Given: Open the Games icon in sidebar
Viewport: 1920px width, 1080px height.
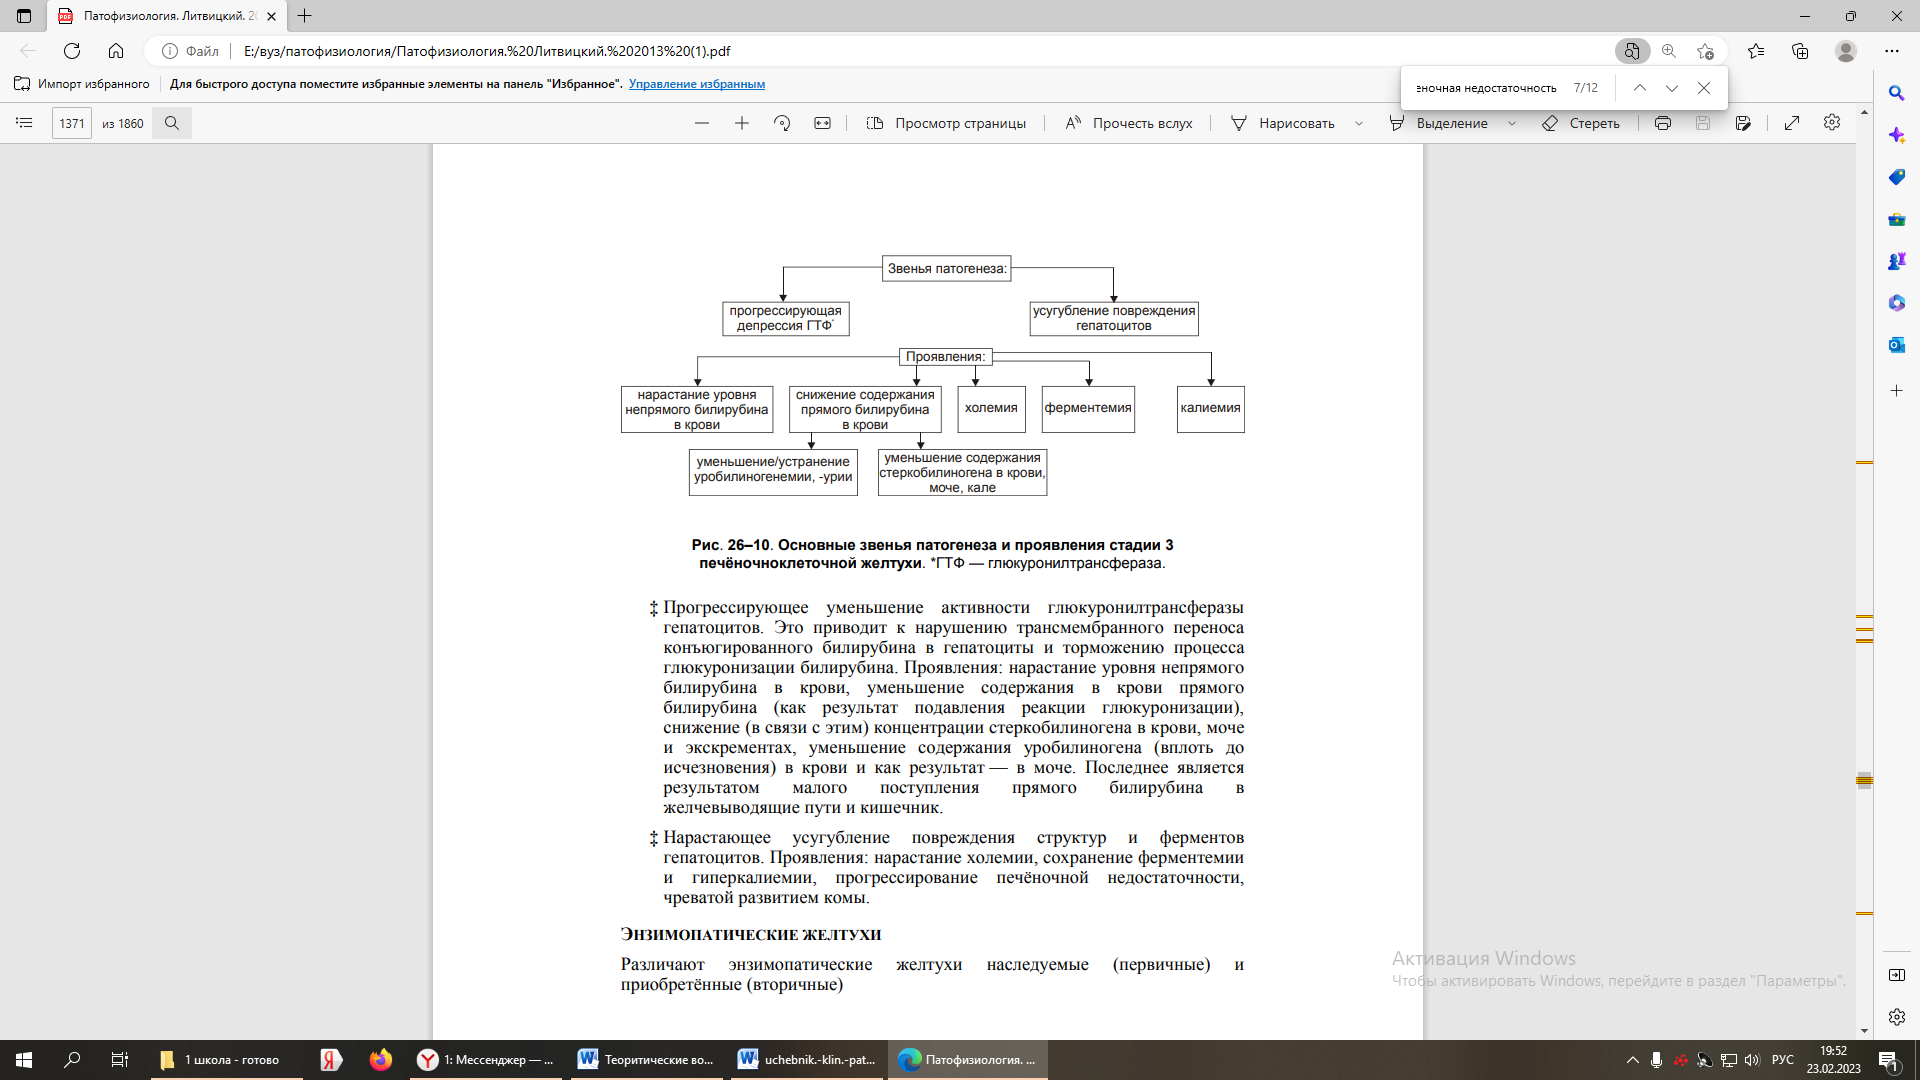Looking at the screenshot, I should (x=1896, y=261).
